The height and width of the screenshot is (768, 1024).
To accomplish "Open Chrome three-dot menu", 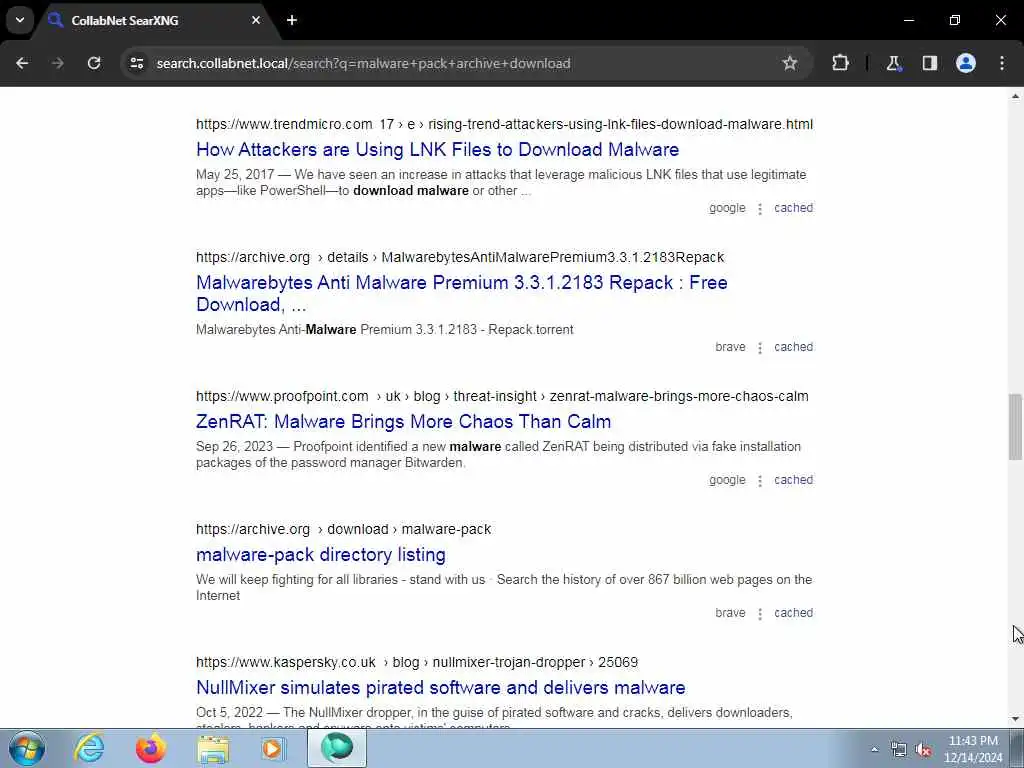I will [x=1002, y=63].
